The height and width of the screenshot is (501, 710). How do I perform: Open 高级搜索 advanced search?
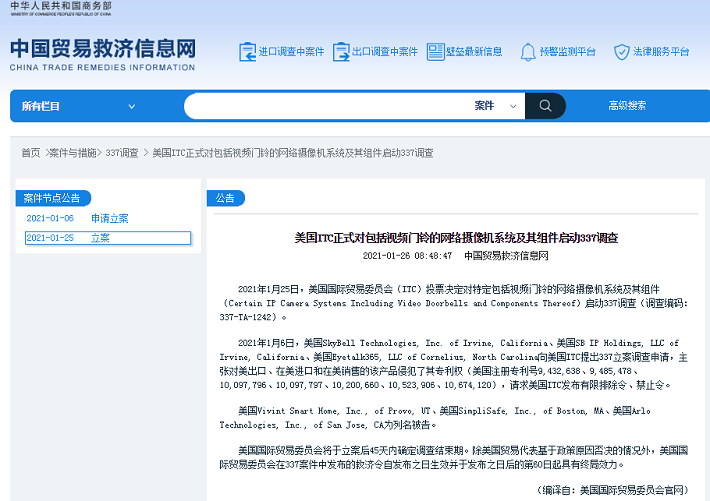[627, 106]
